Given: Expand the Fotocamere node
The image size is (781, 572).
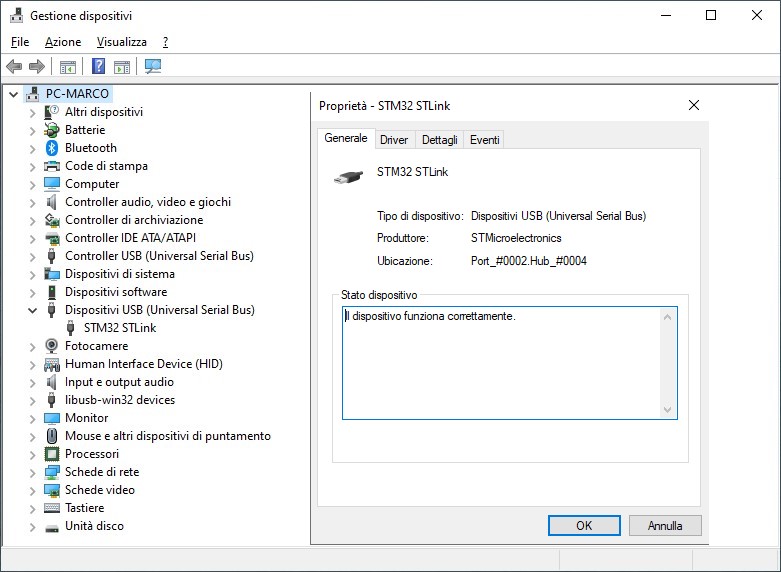Looking at the screenshot, I should pos(32,346).
